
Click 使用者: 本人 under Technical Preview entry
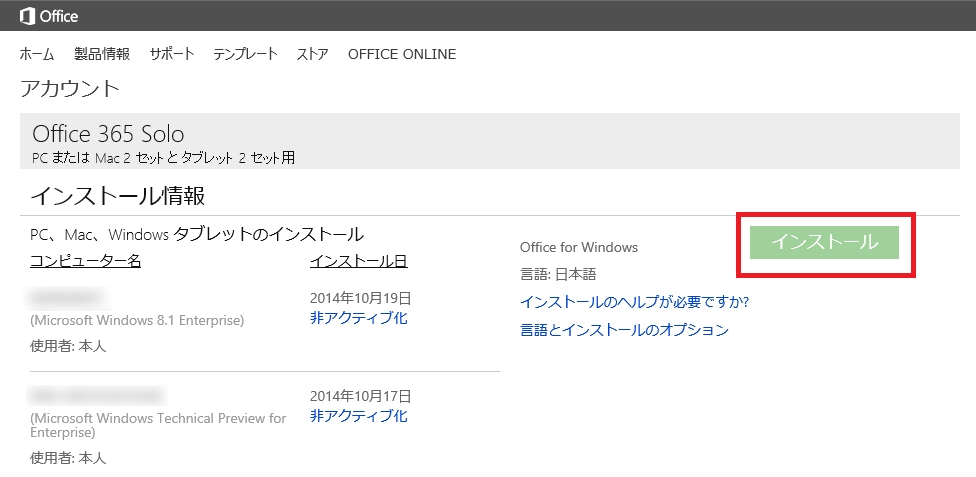tap(68, 459)
